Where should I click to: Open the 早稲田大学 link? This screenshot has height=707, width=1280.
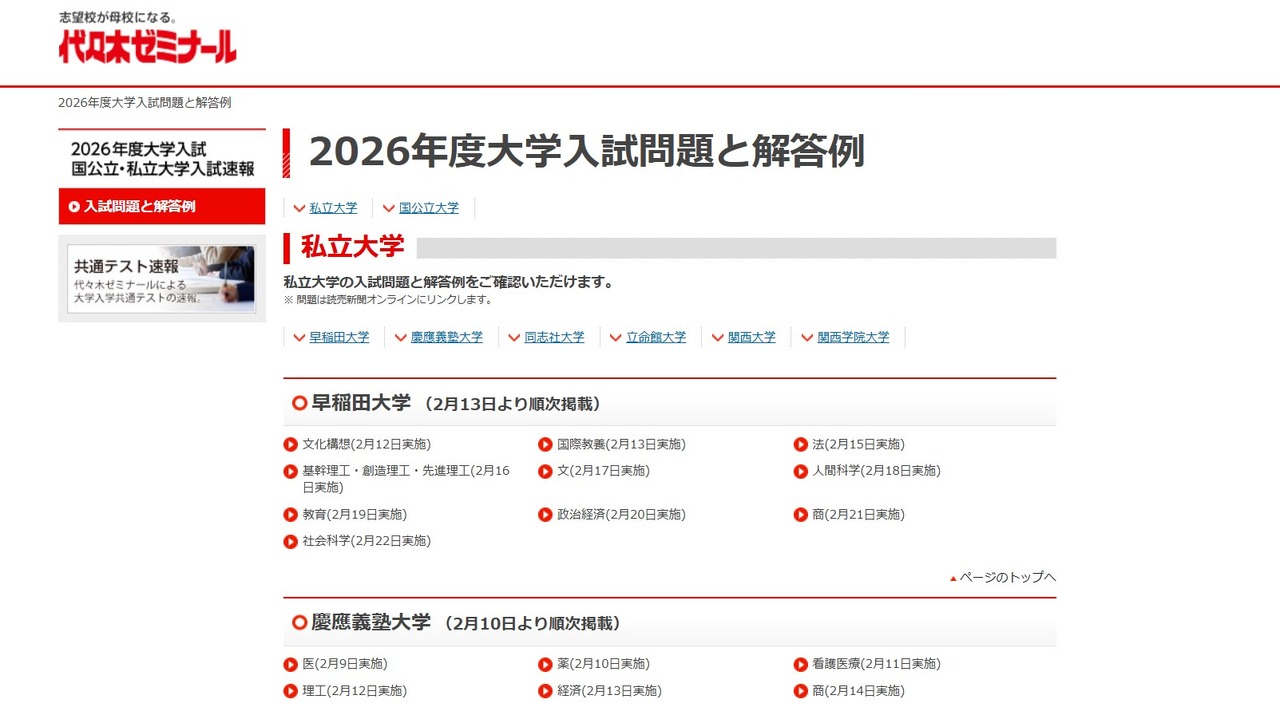(339, 337)
